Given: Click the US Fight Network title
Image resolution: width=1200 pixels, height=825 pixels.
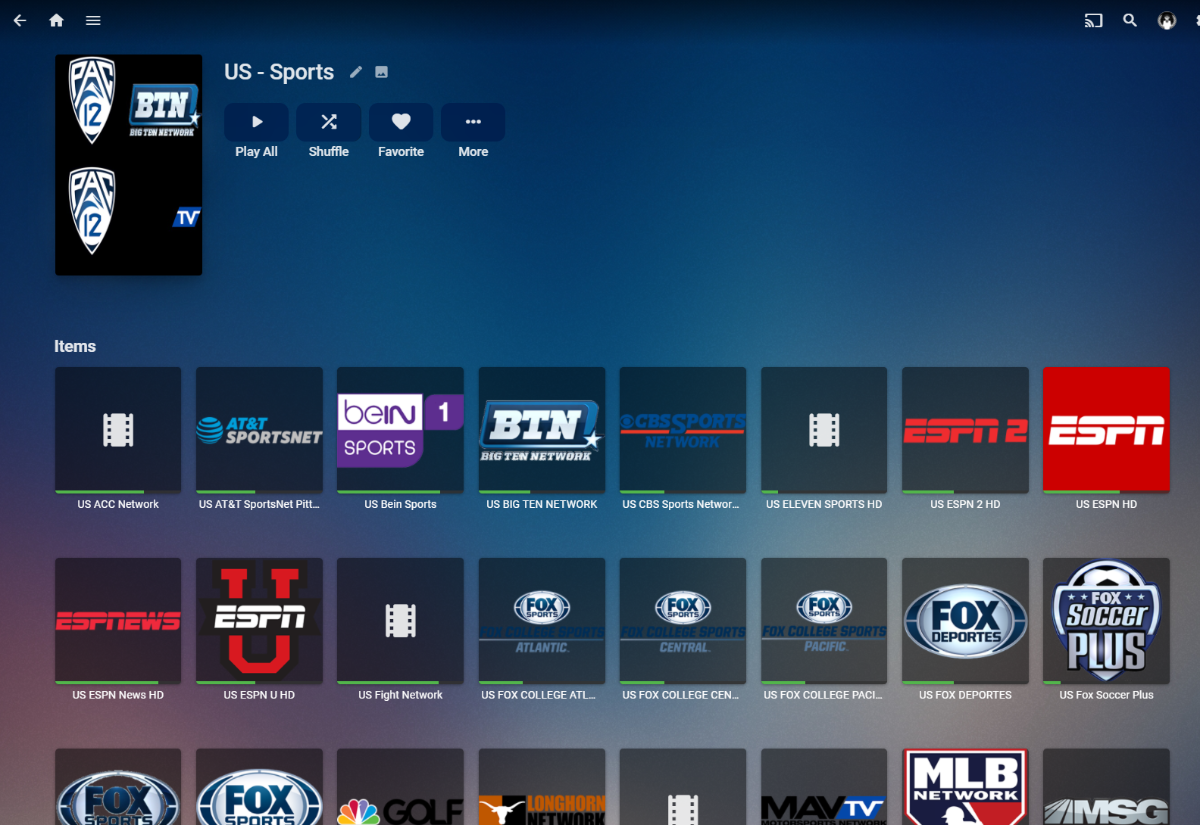Looking at the screenshot, I should (x=401, y=695).
